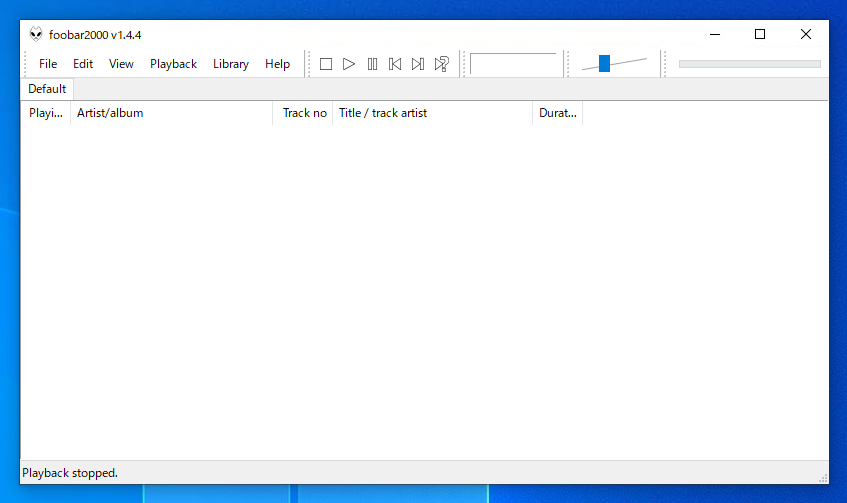Screen dimensions: 847x503
Task: Open the File menu
Action: coord(48,64)
